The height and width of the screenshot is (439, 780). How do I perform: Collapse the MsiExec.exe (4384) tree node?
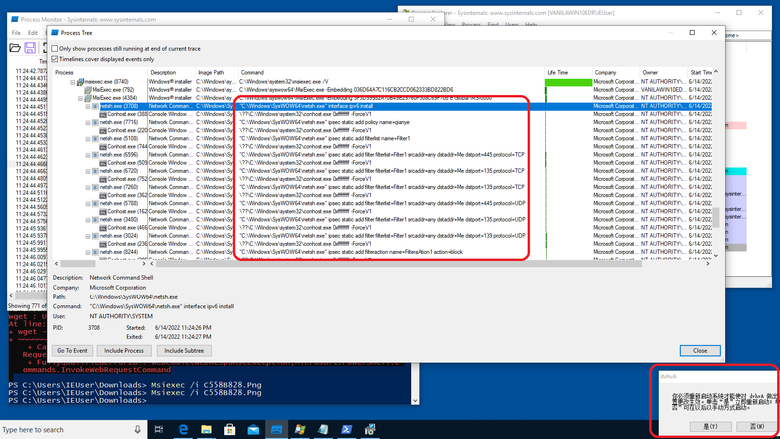tap(81, 98)
